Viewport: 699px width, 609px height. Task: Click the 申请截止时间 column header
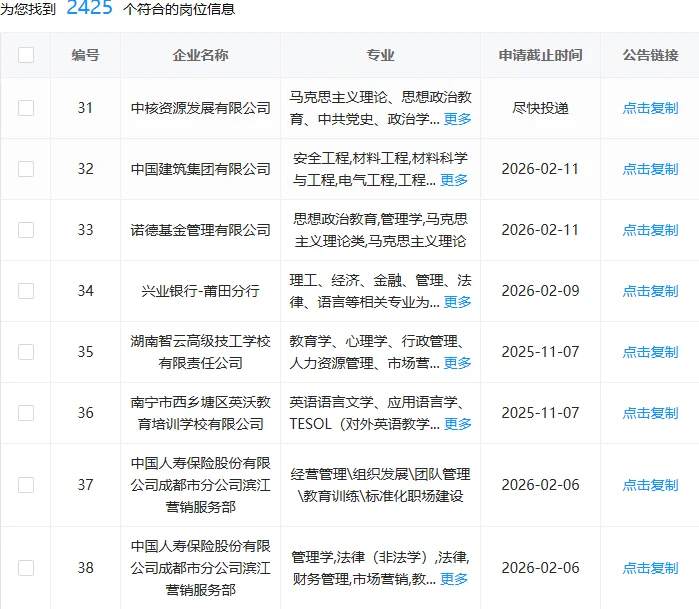pyautogui.click(x=540, y=55)
